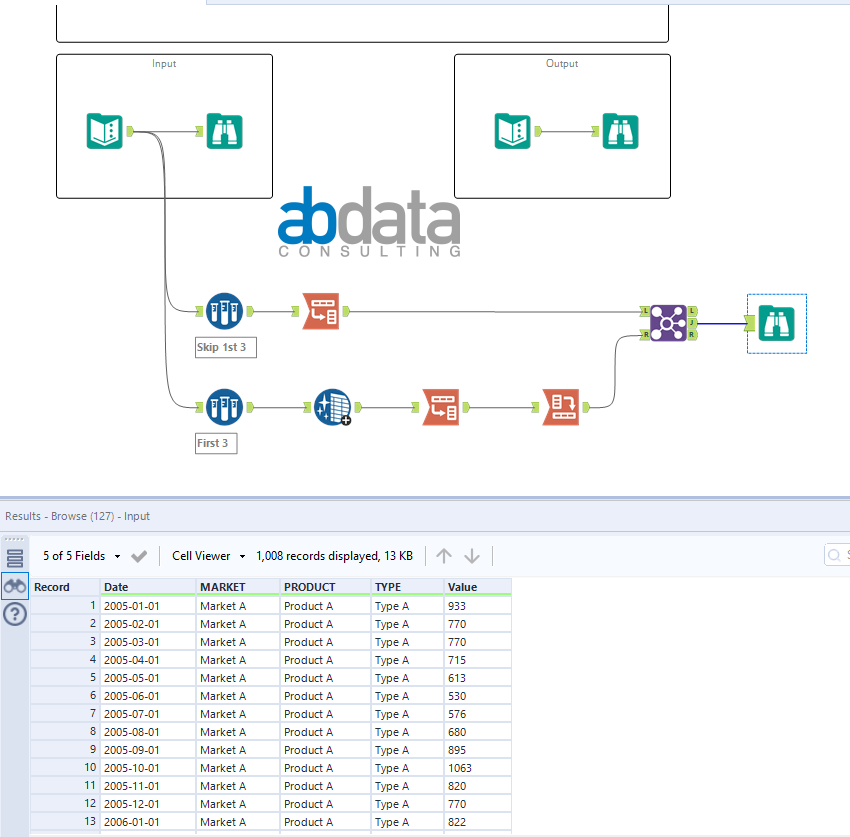Image resolution: width=850 pixels, height=837 pixels.
Task: Move to next record with down arrow
Action: pyautogui.click(x=472, y=556)
